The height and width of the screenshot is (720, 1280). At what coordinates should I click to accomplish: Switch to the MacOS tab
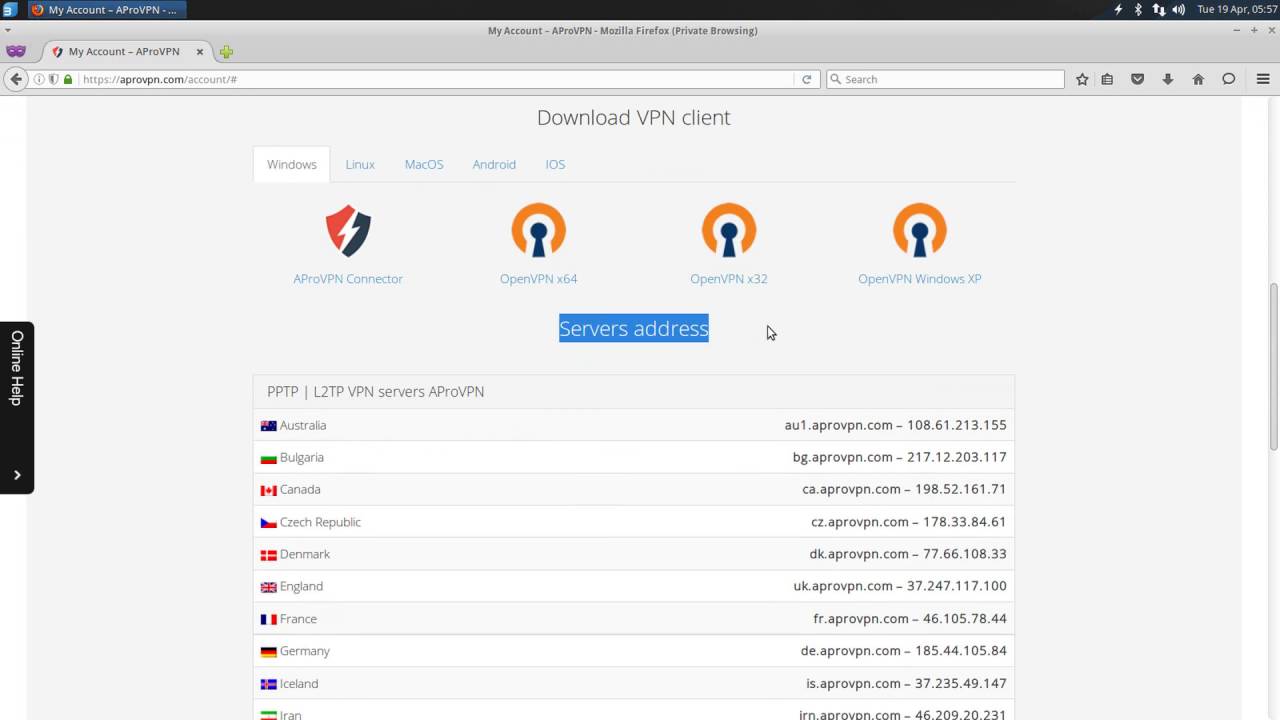tap(424, 164)
